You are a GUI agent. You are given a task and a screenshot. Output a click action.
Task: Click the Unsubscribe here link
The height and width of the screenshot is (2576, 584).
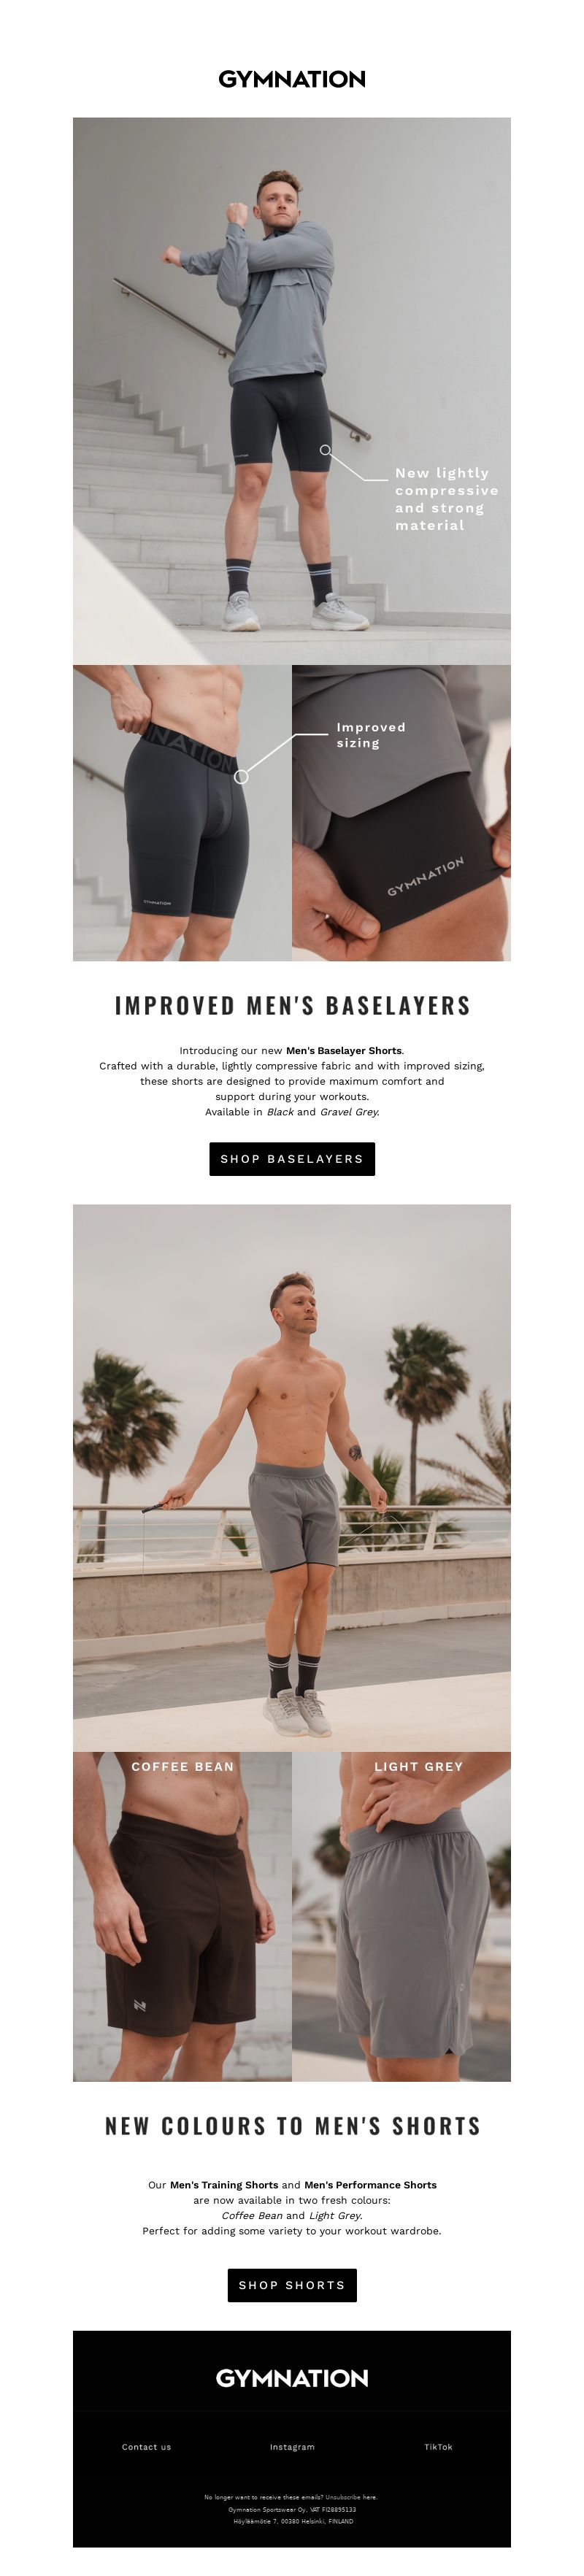pos(351,2497)
